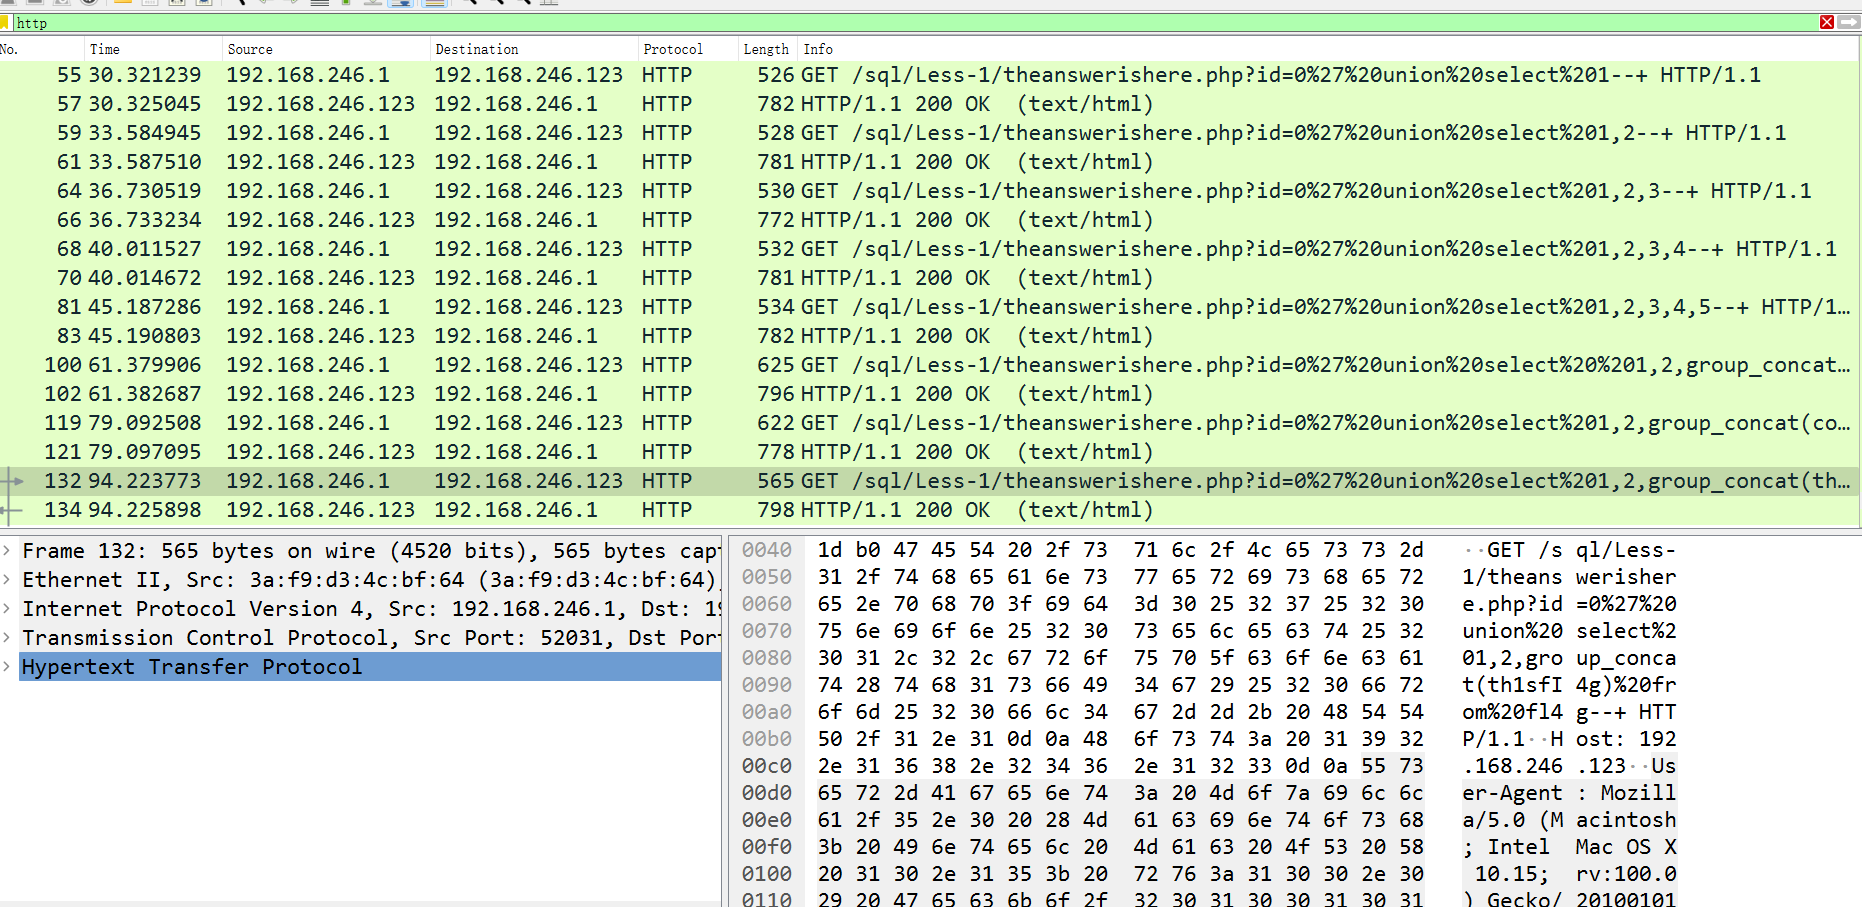1862x907 pixels.
Task: Clear the http display filter
Action: pyautogui.click(x=1827, y=22)
